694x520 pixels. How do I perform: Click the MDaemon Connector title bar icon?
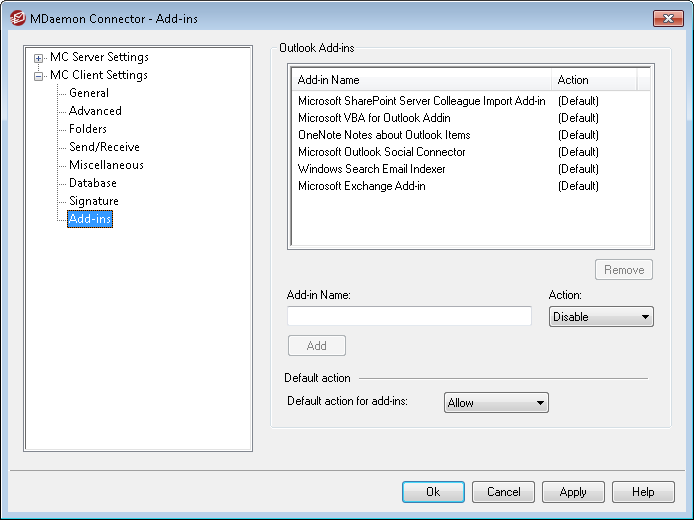[17, 18]
